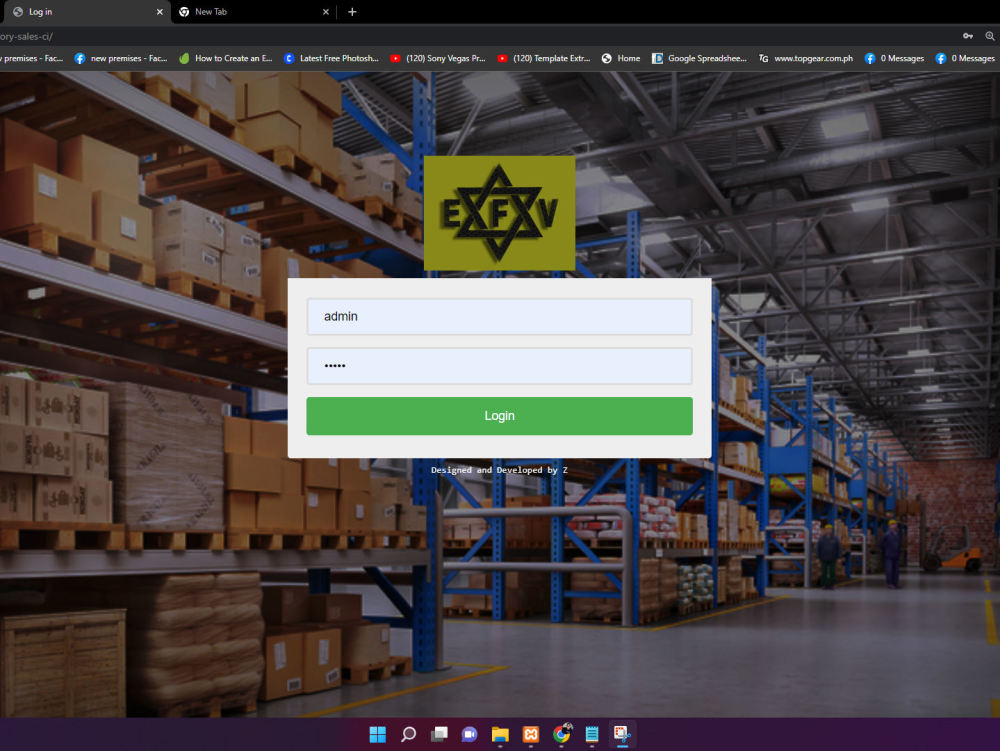Viewport: 1000px width, 751px height.
Task: Open the 'Latest Free Photosh...' bookmark
Action: click(331, 58)
